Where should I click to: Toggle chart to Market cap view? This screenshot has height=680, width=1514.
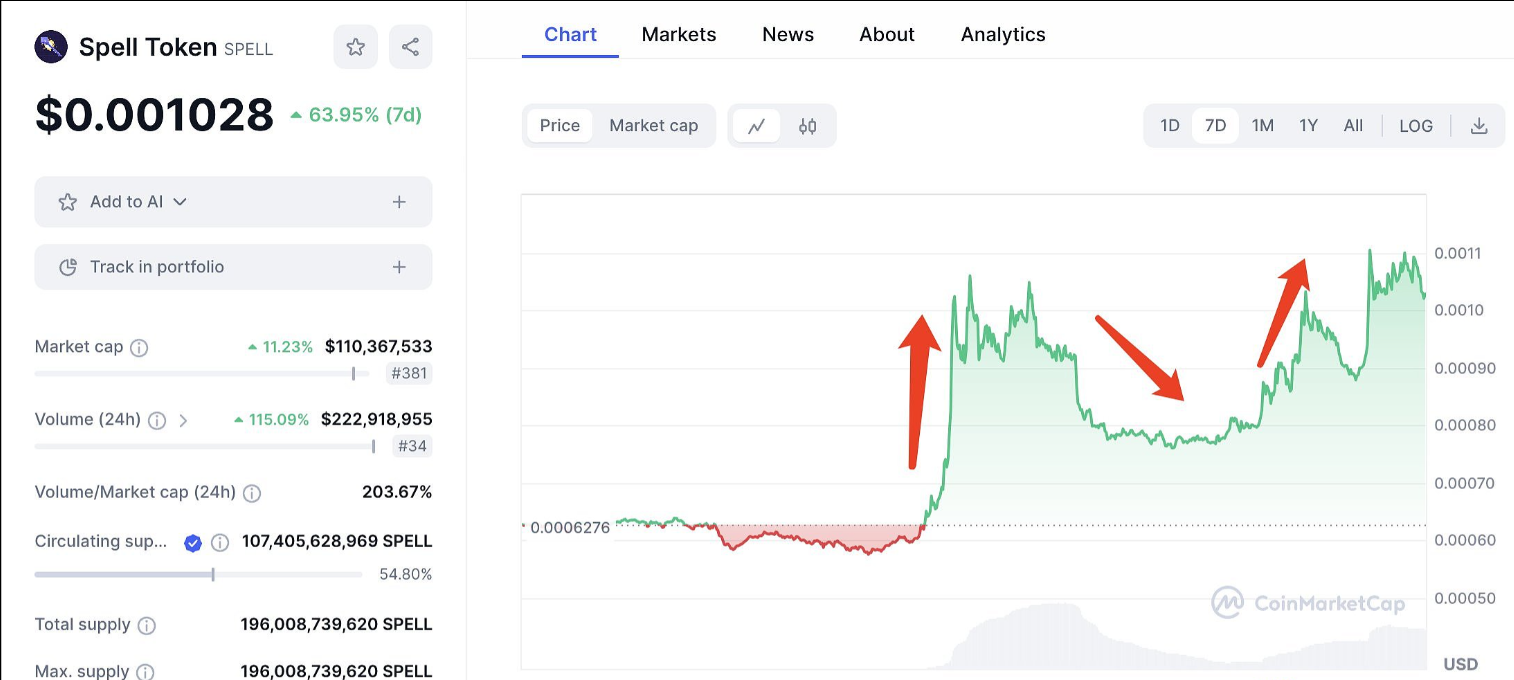(653, 126)
